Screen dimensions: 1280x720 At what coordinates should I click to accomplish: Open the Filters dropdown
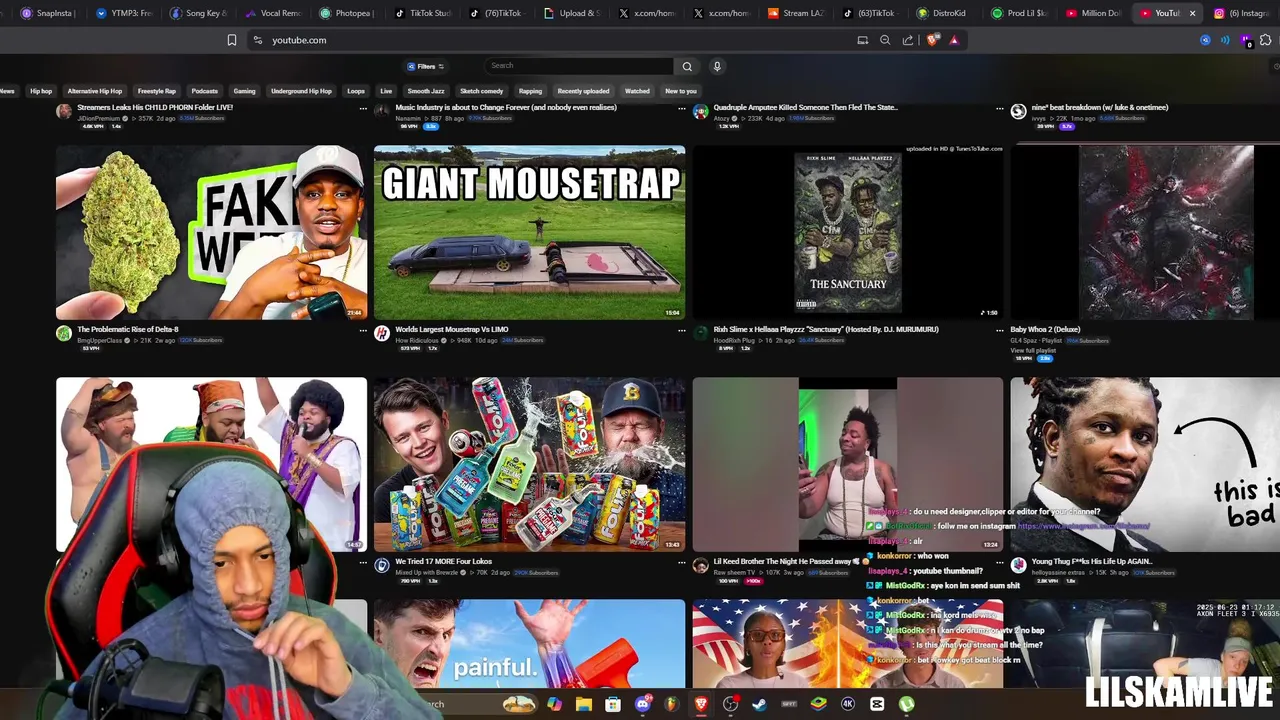point(425,66)
